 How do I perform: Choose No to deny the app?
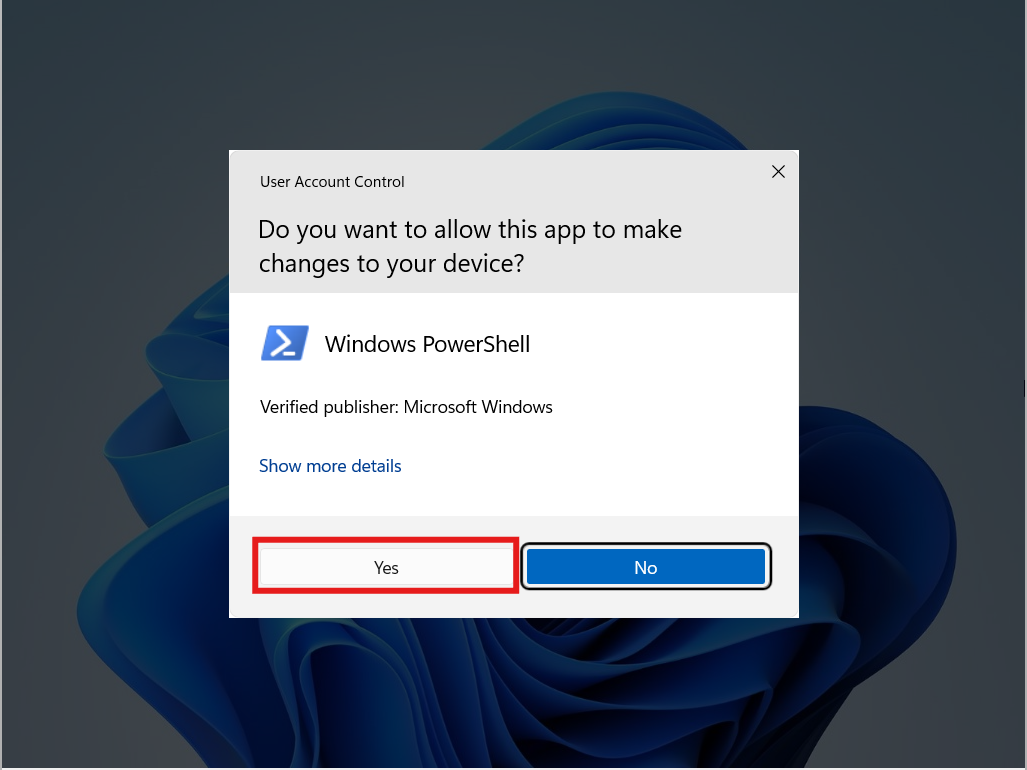pyautogui.click(x=646, y=567)
